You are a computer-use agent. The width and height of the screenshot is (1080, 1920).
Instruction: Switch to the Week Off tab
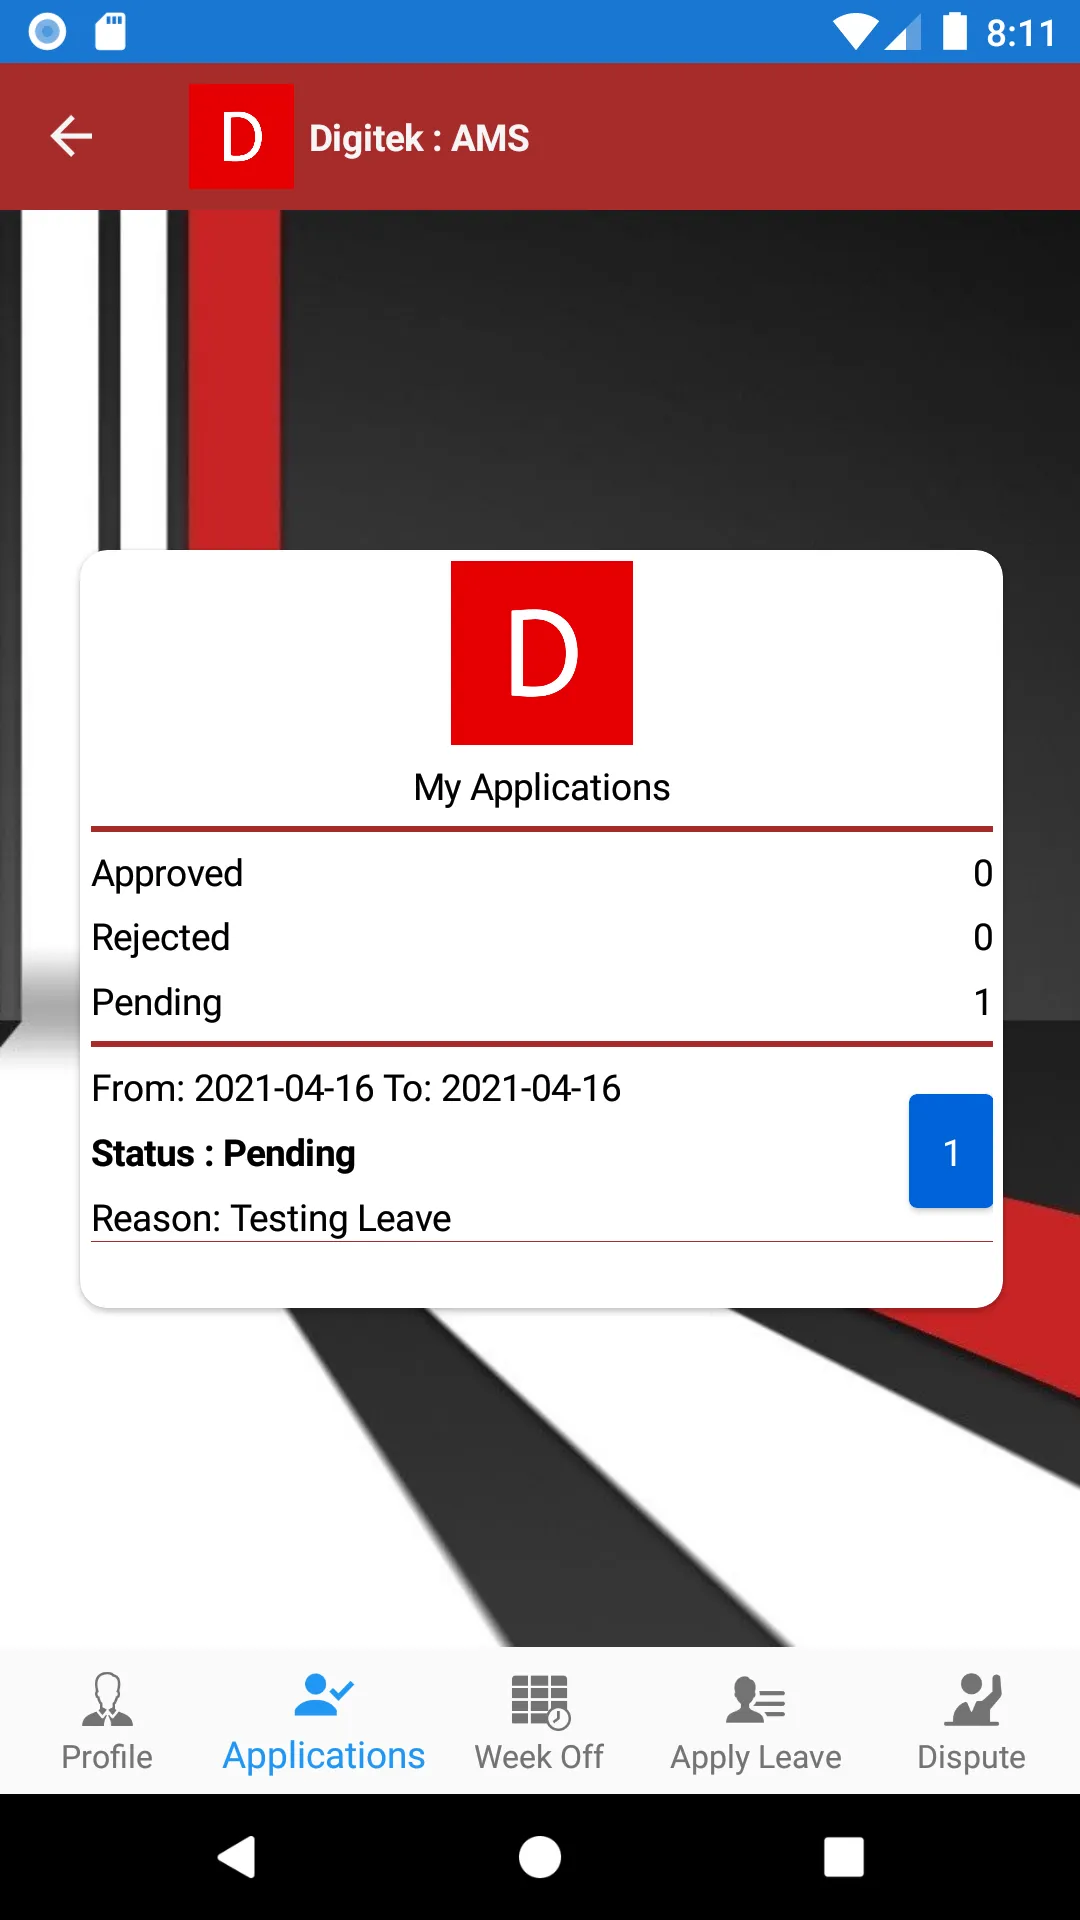539,1720
